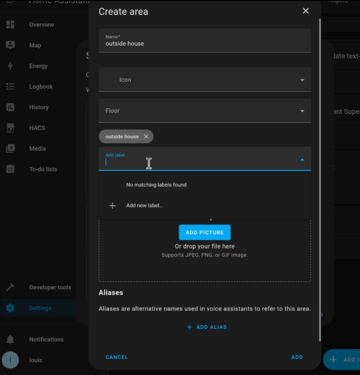Screen dimensions: 360x375
Task: Remove the outside house label chip
Action: tap(146, 136)
